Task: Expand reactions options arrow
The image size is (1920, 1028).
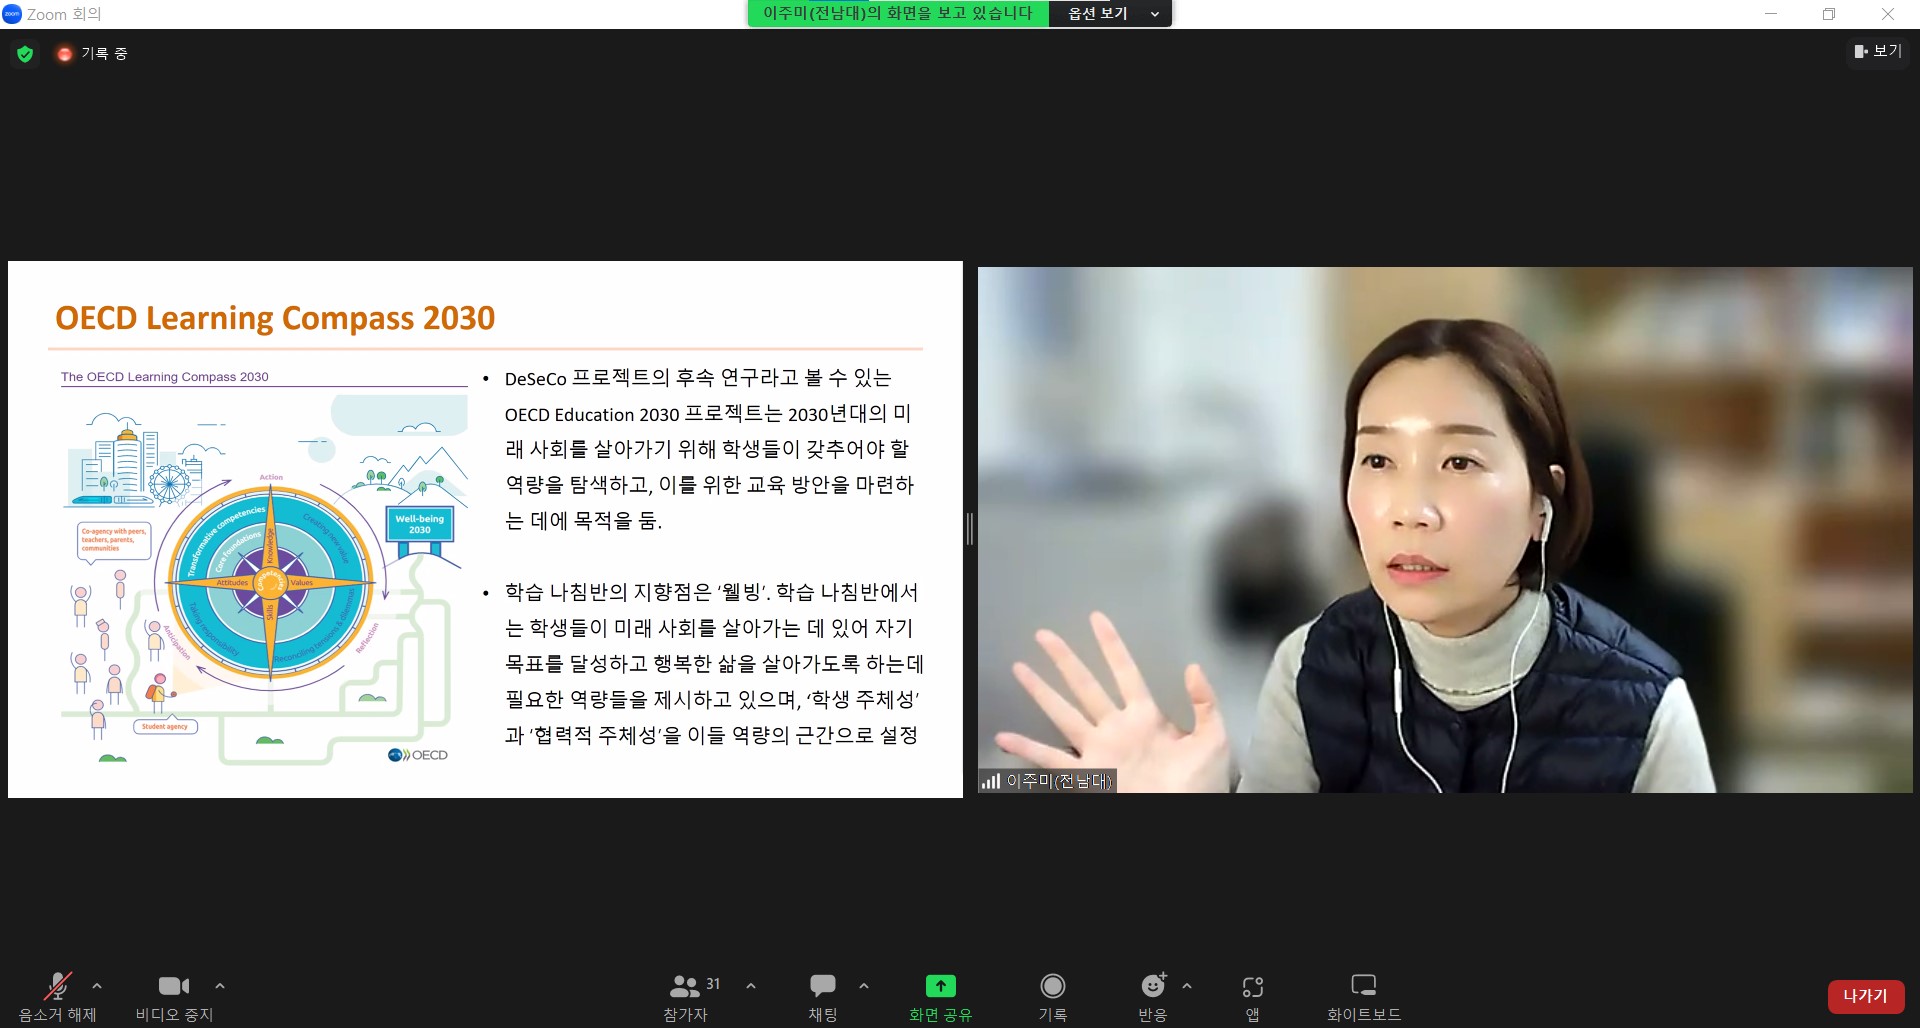Action: 1187,986
